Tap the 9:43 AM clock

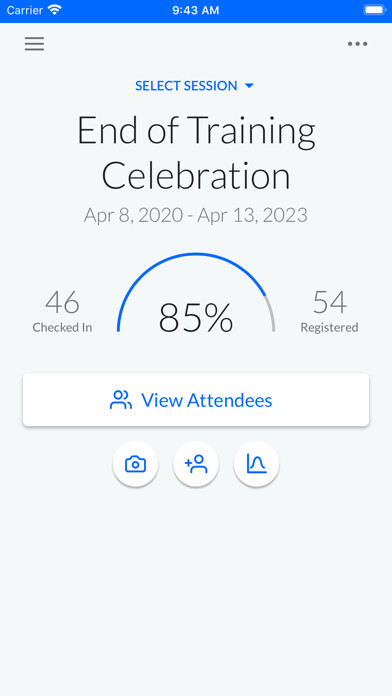196,10
